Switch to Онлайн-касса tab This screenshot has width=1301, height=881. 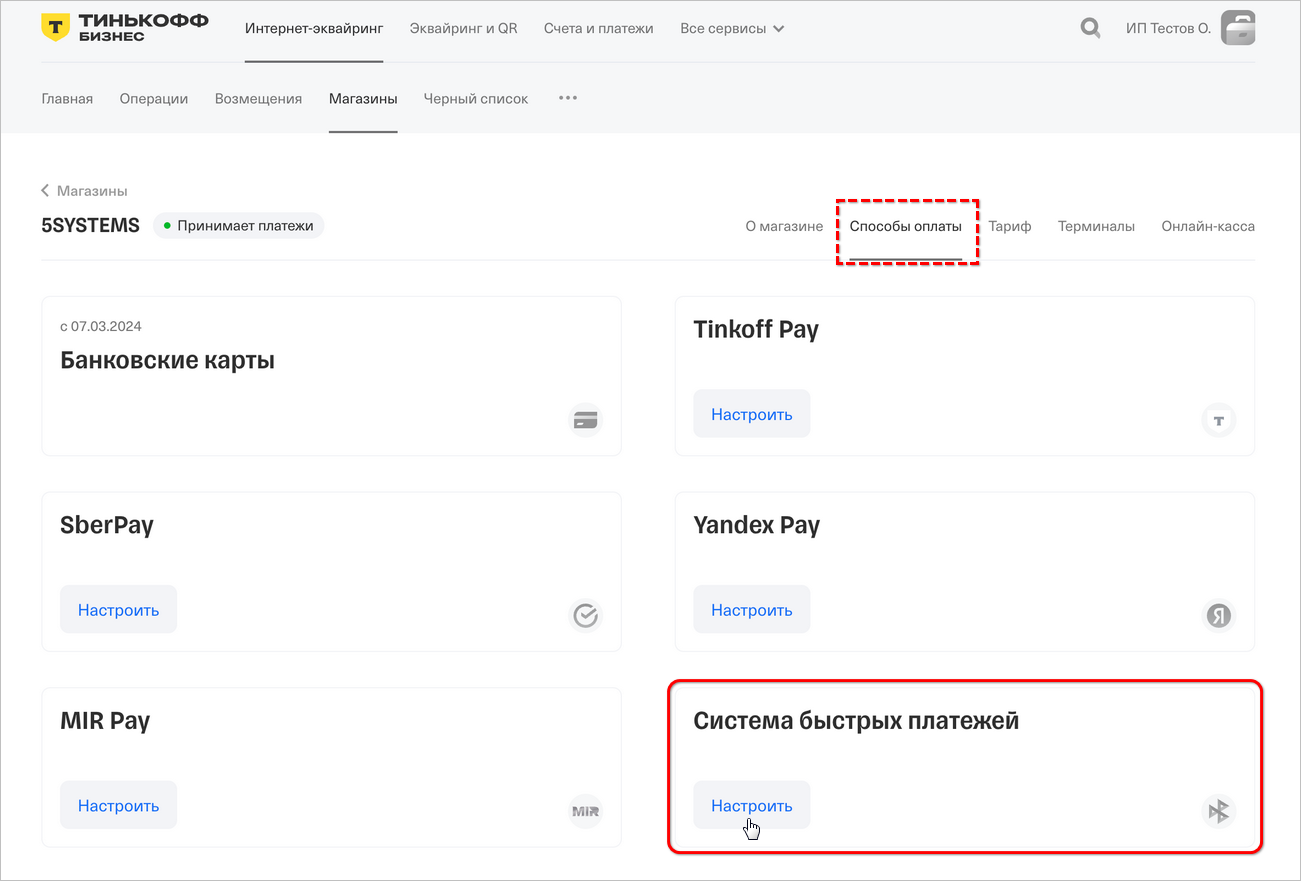click(x=1208, y=226)
